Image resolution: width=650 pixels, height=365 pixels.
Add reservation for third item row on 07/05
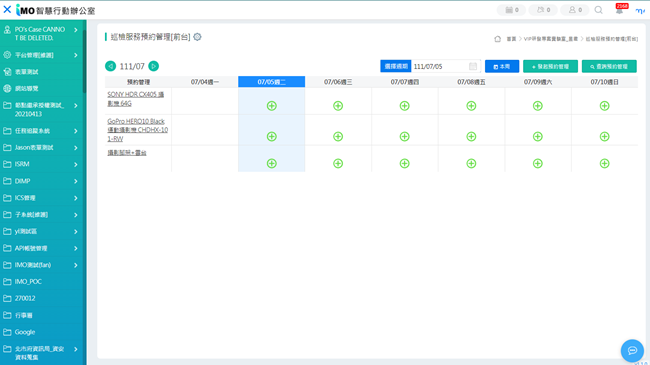pyautogui.click(x=272, y=163)
